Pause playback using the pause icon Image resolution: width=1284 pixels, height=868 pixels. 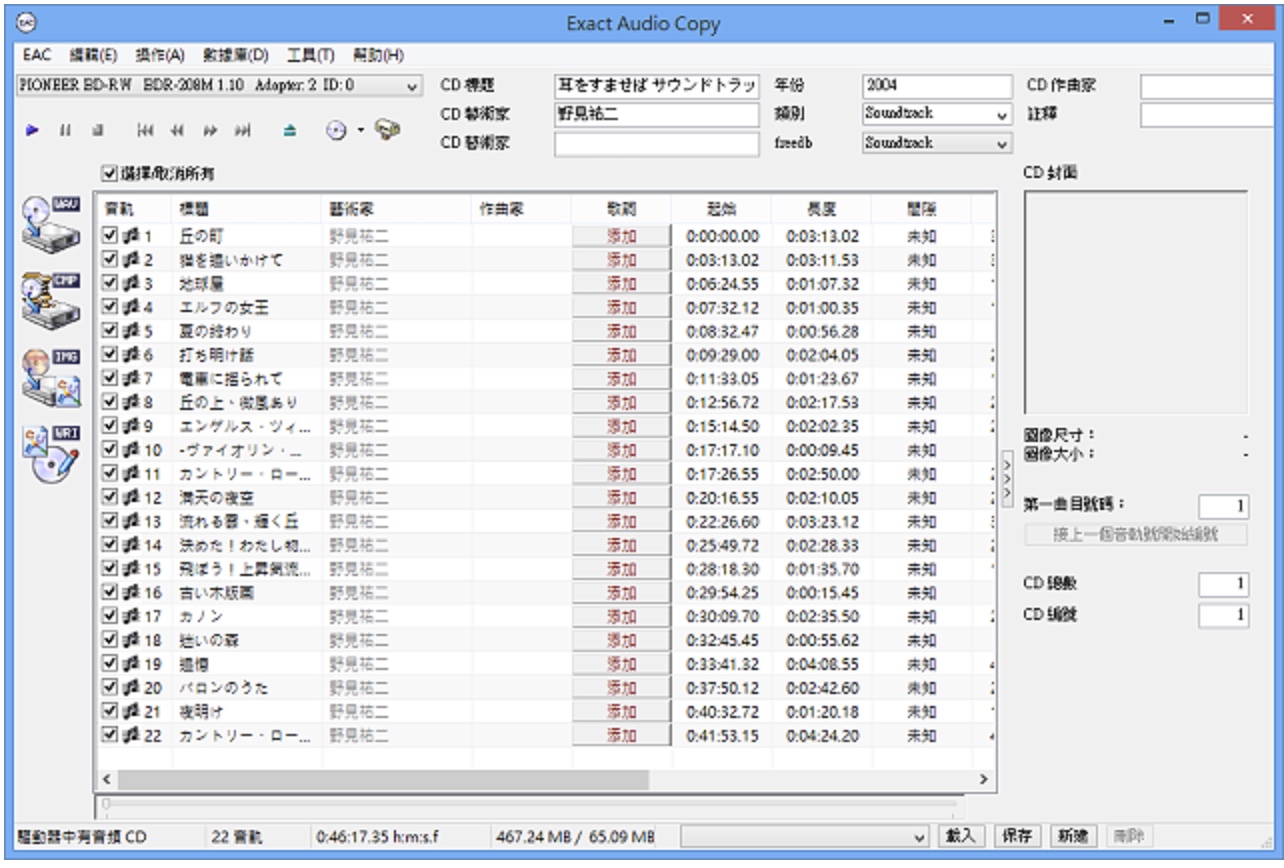click(64, 131)
